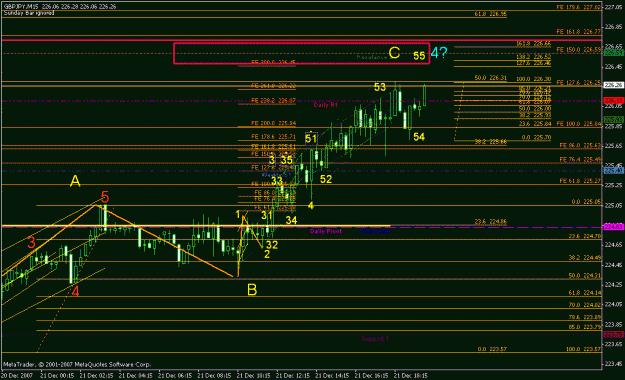Select wave count label 35
This screenshot has width=625, height=380.
tap(287, 160)
